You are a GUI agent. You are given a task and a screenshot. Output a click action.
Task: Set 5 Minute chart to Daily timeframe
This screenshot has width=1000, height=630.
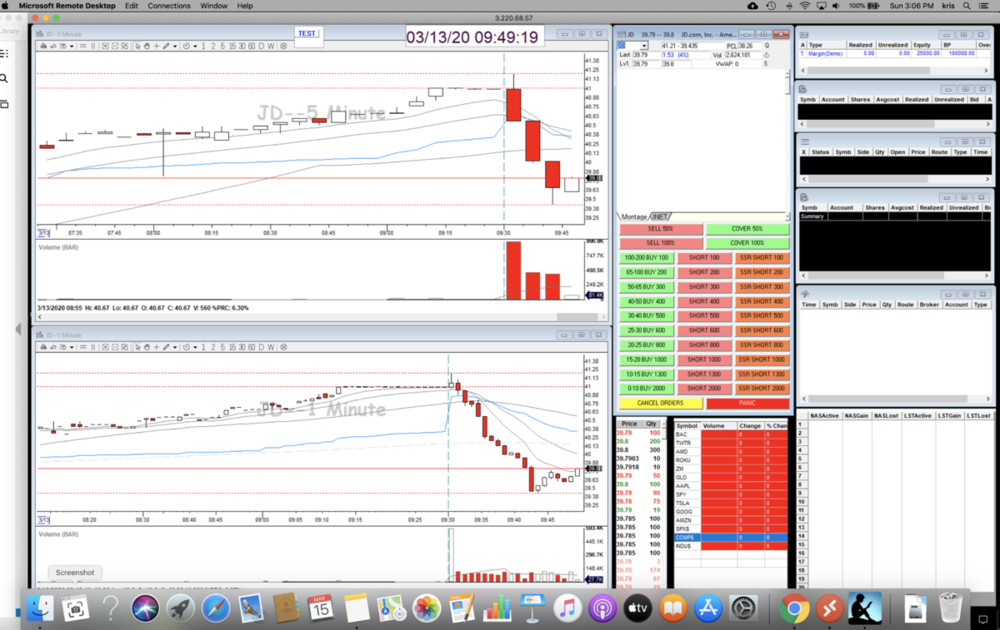(x=261, y=46)
